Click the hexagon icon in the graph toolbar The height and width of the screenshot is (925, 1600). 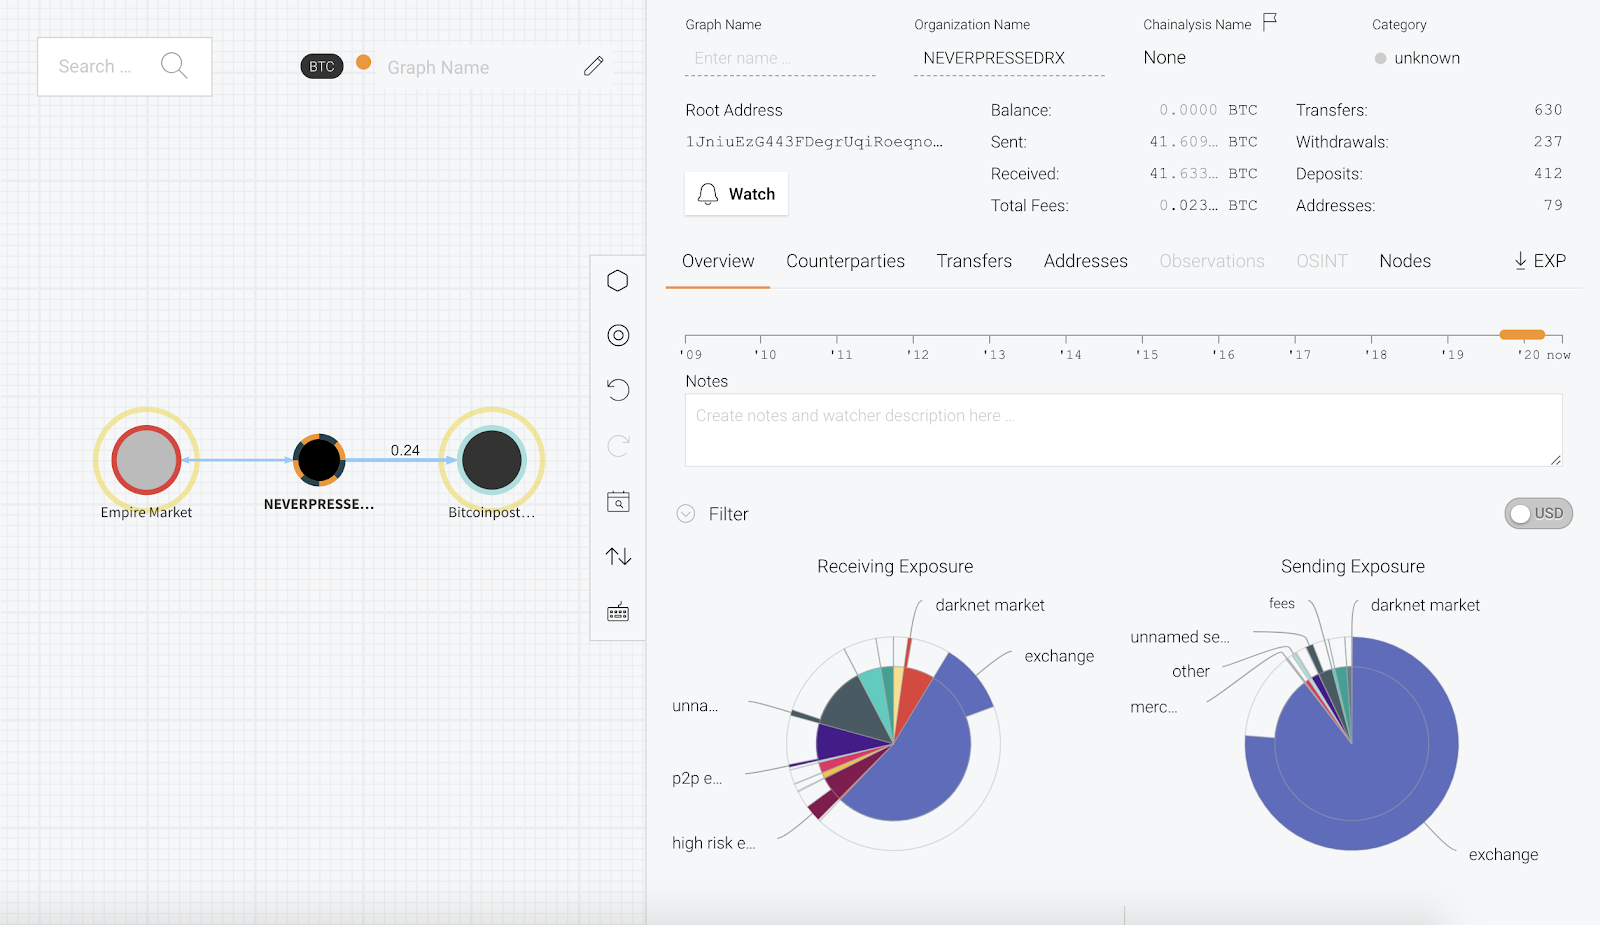tap(618, 281)
